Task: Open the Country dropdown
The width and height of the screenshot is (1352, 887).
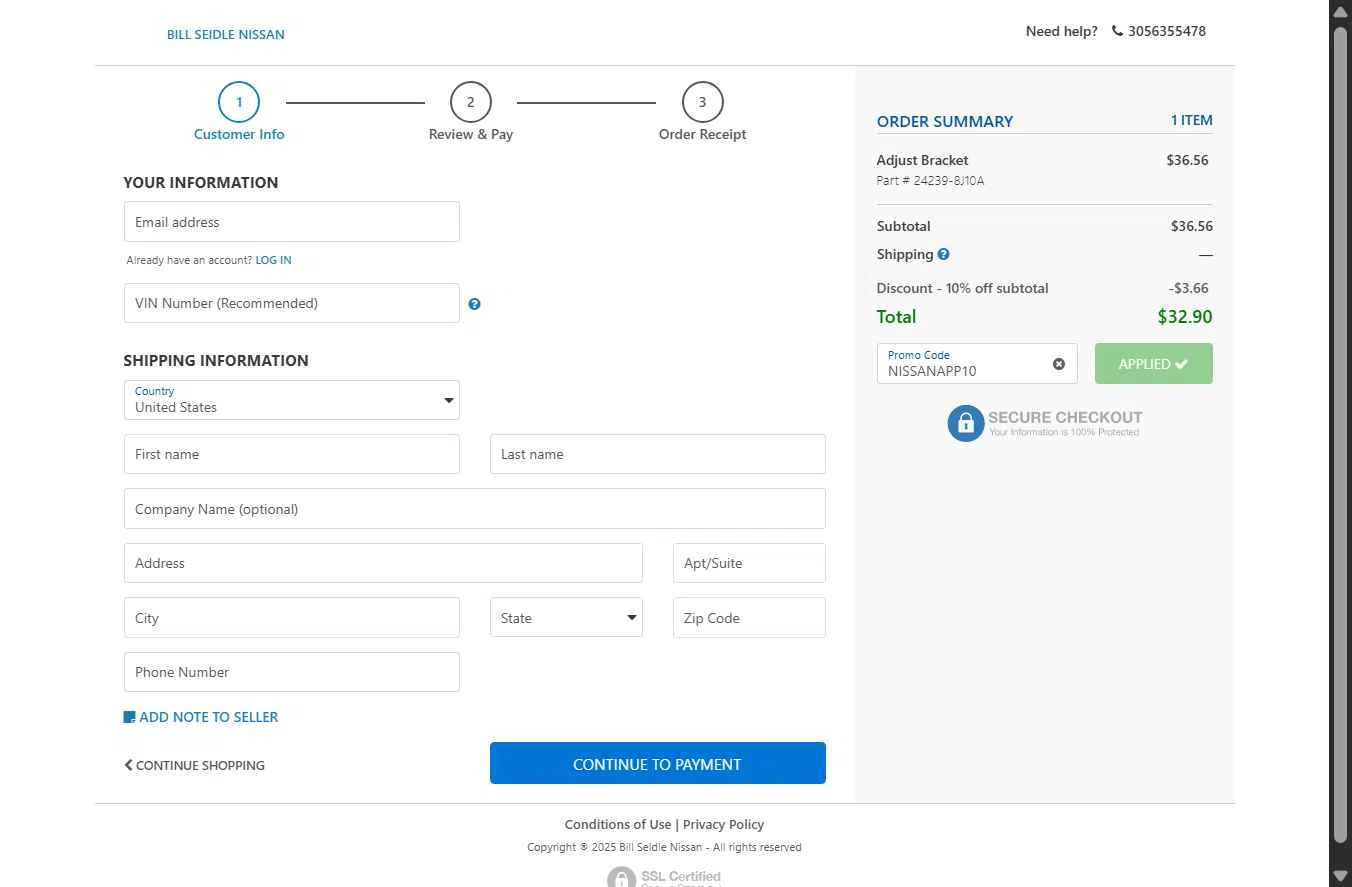Action: 291,400
